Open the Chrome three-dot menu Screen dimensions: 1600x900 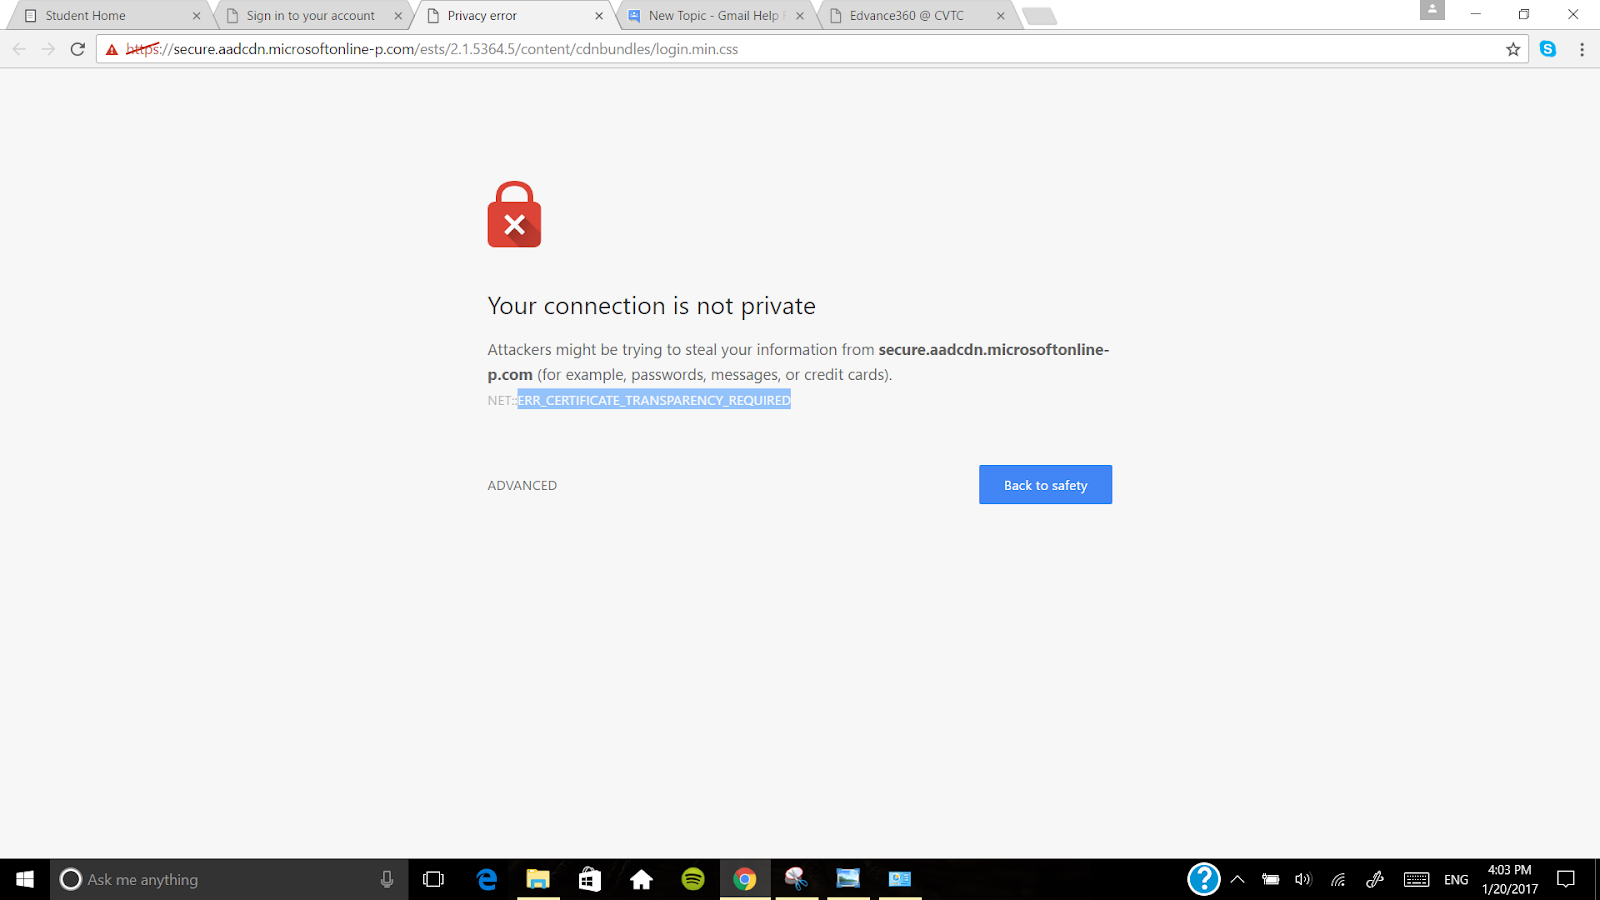[x=1582, y=49]
